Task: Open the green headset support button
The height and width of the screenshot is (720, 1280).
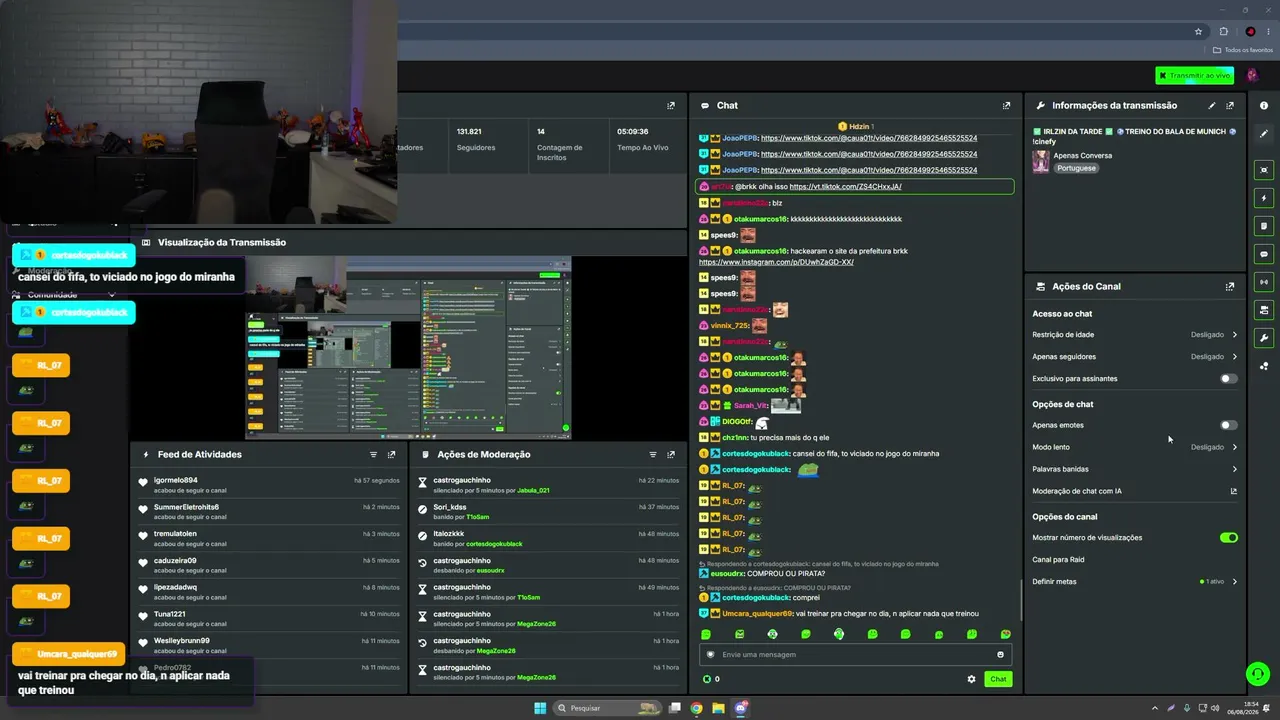Action: [1258, 674]
